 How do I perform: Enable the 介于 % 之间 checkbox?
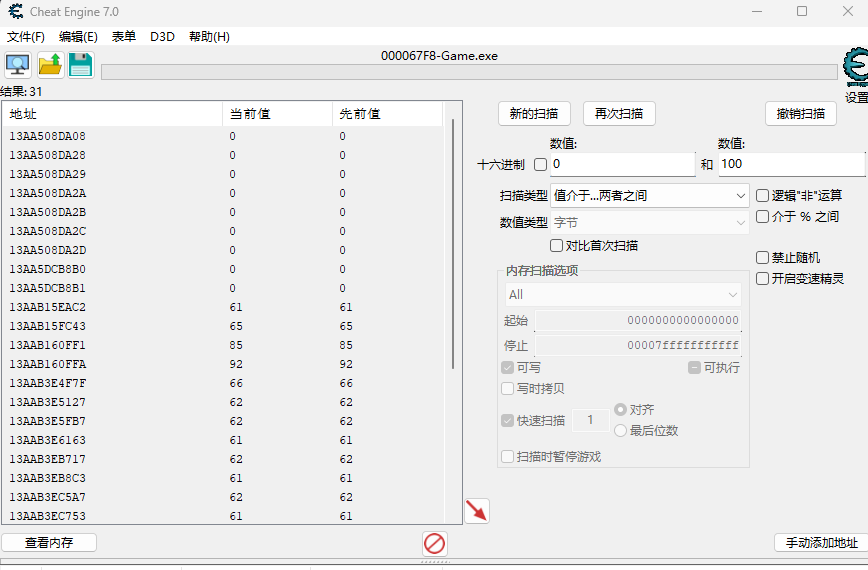pos(762,216)
